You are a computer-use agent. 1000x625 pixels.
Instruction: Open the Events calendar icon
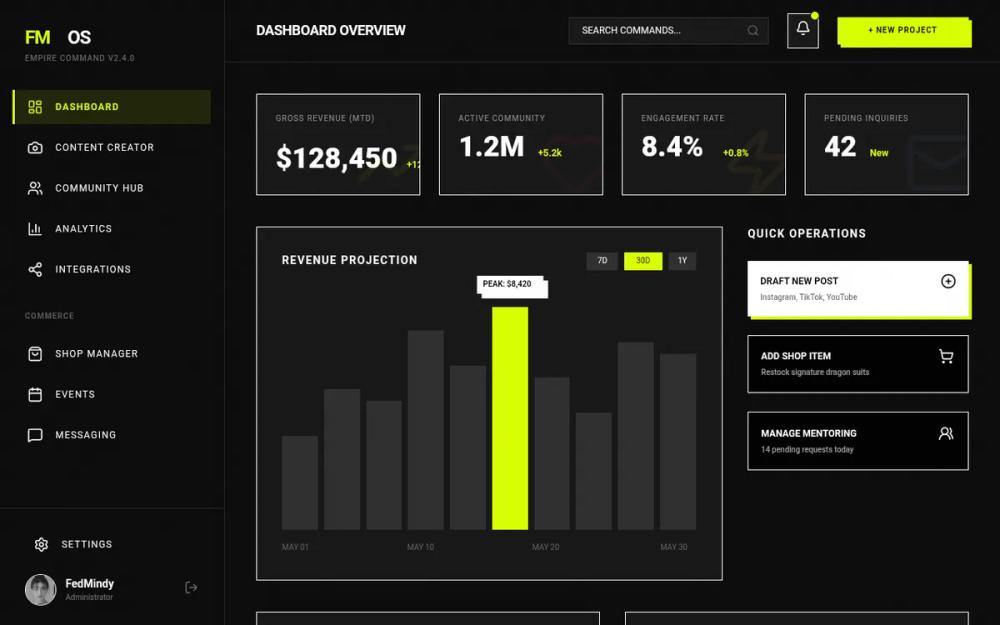coord(33,394)
